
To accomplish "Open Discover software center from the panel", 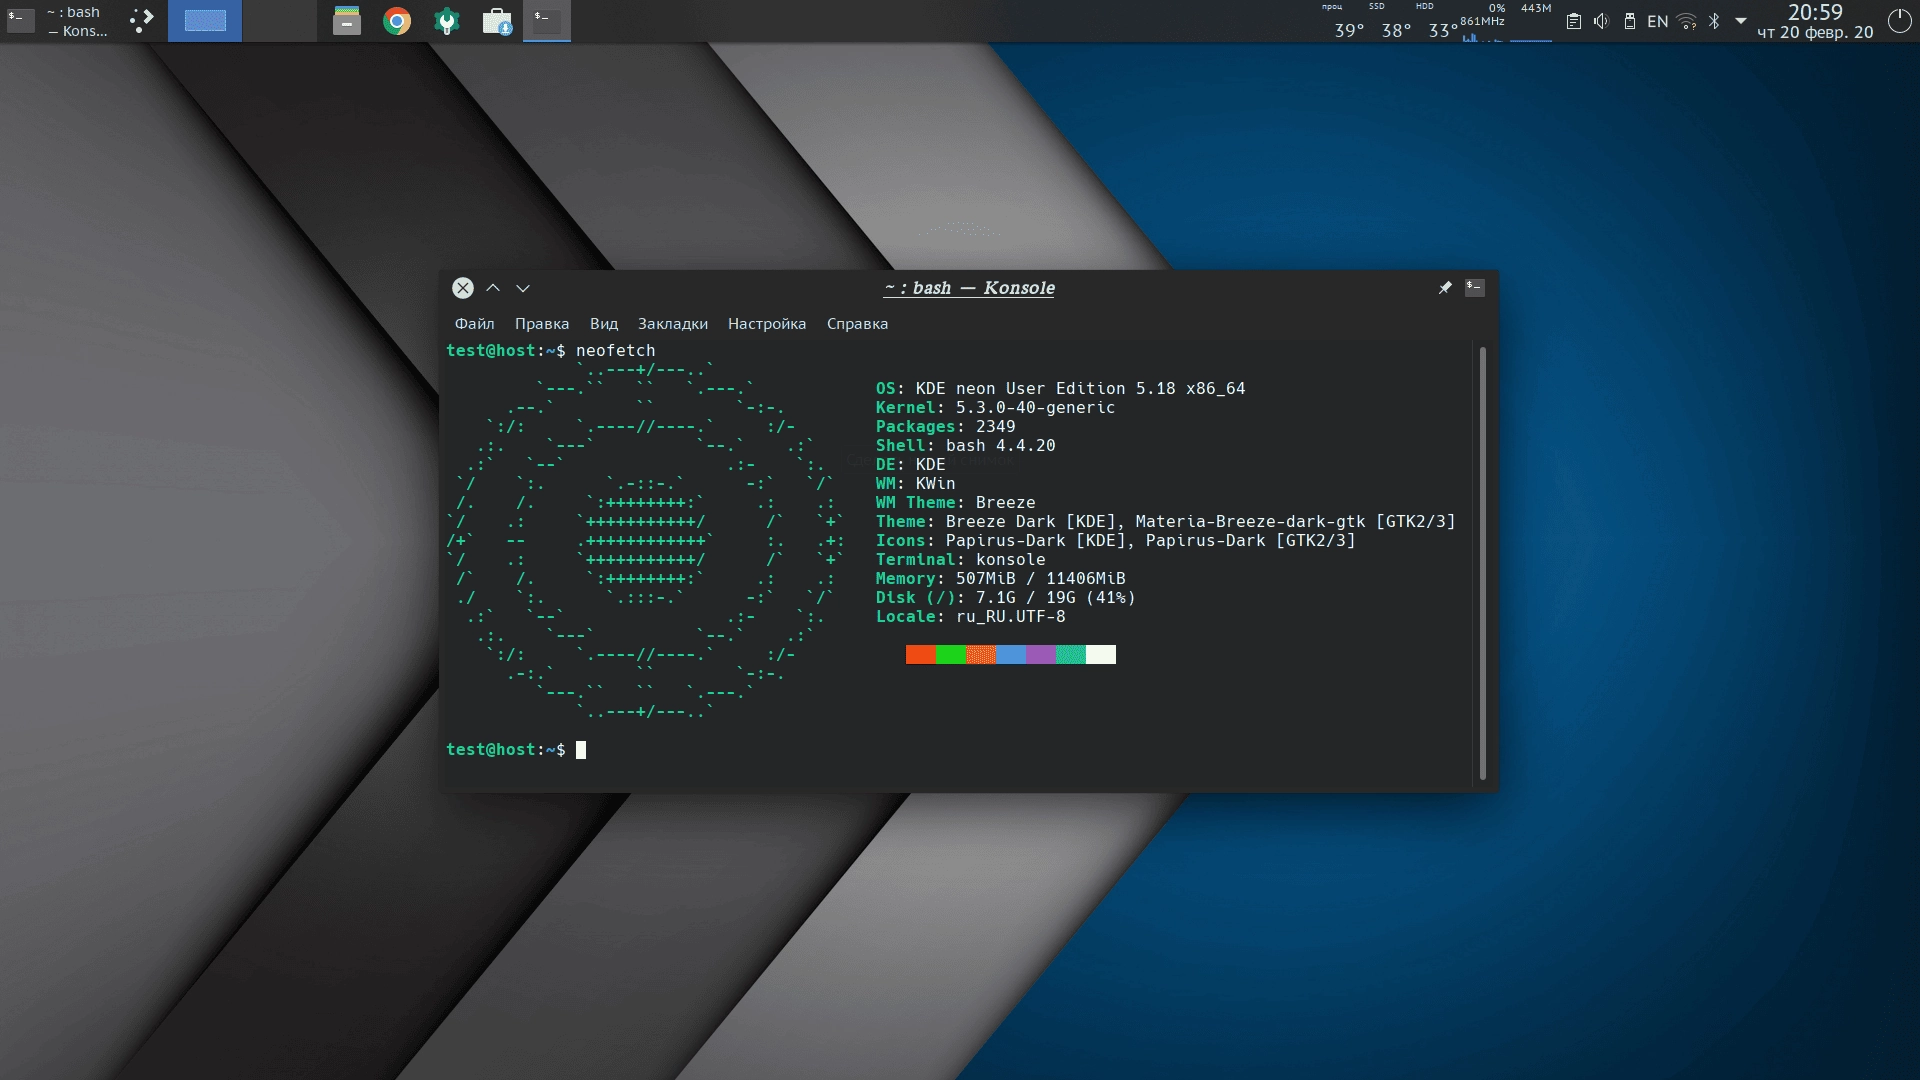I will click(497, 21).
